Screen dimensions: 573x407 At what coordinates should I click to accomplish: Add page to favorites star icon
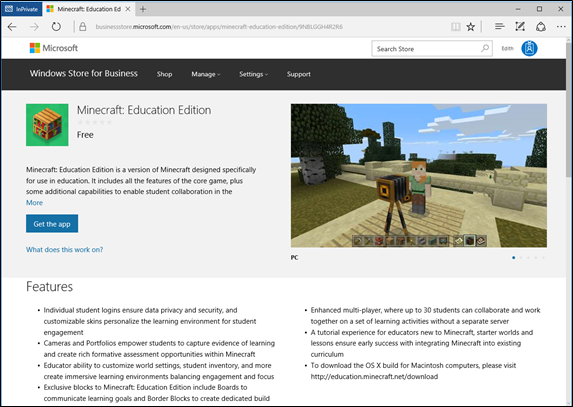click(x=471, y=27)
